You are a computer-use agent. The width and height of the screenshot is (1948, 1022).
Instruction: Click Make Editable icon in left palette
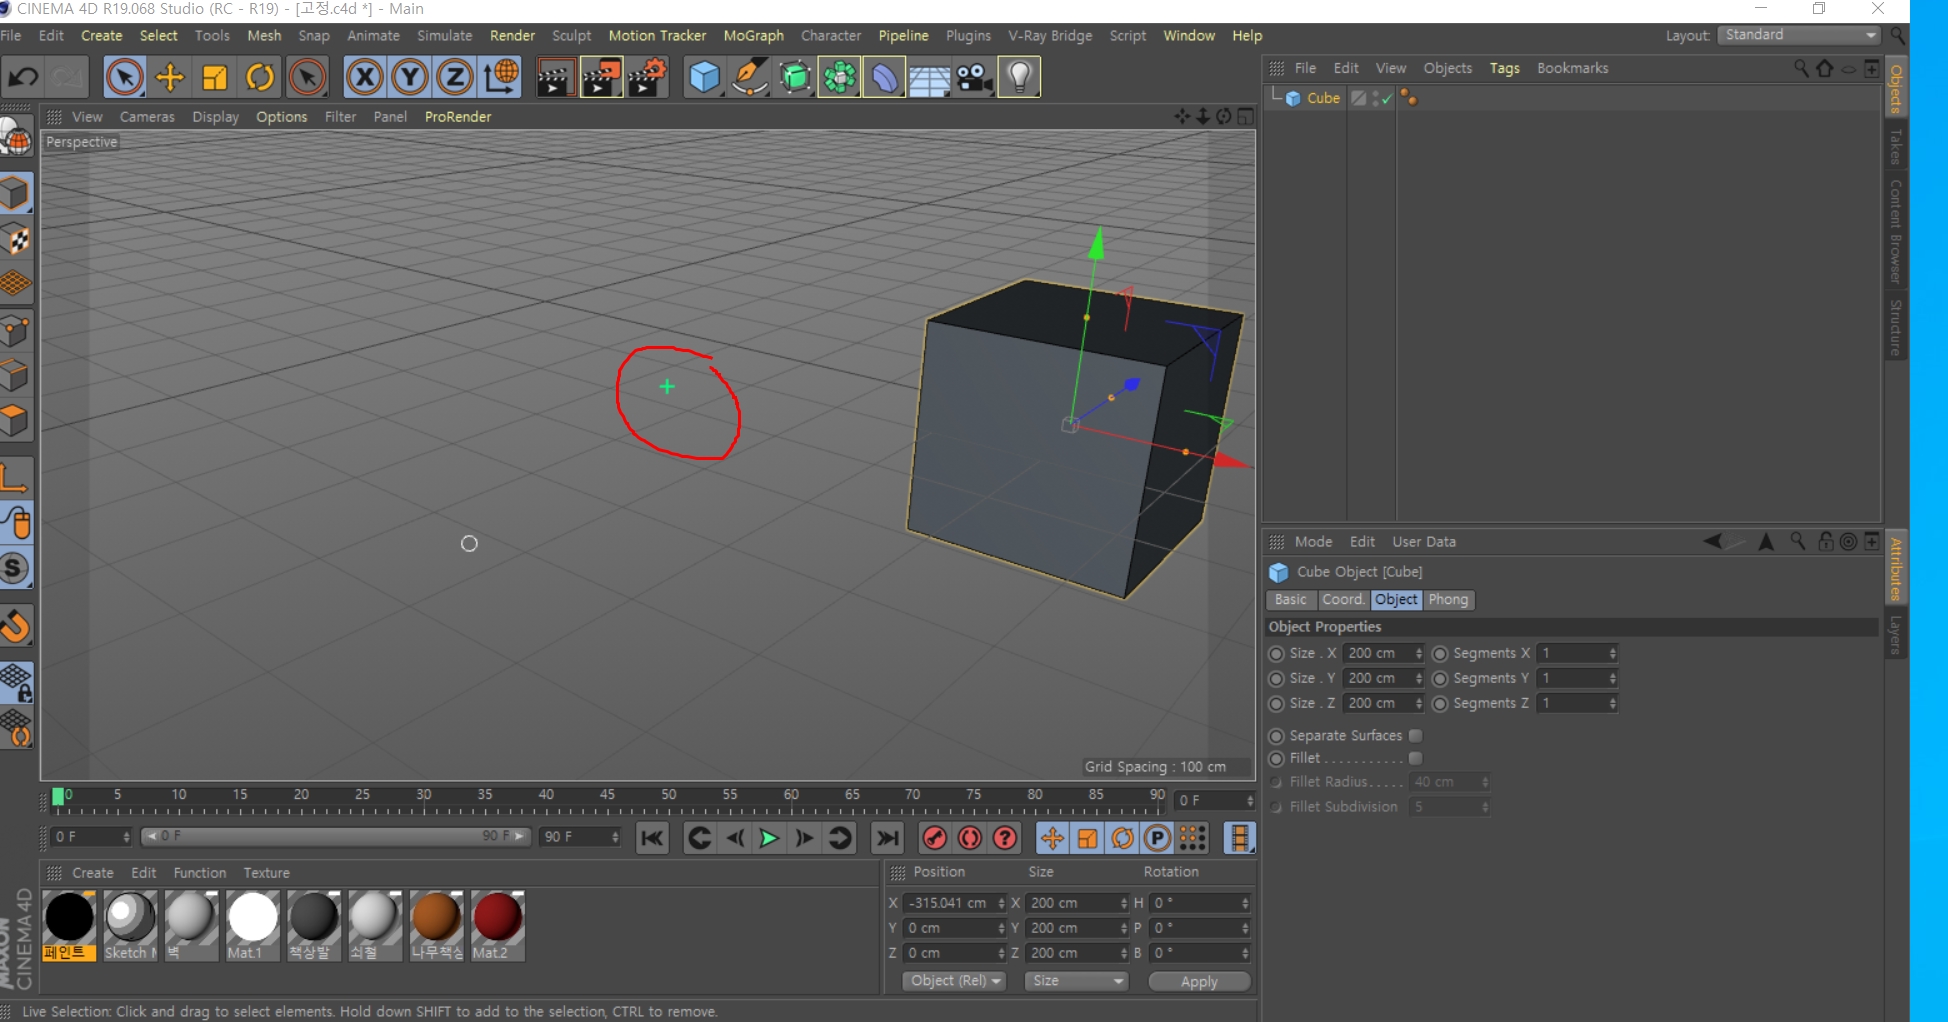pos(16,137)
